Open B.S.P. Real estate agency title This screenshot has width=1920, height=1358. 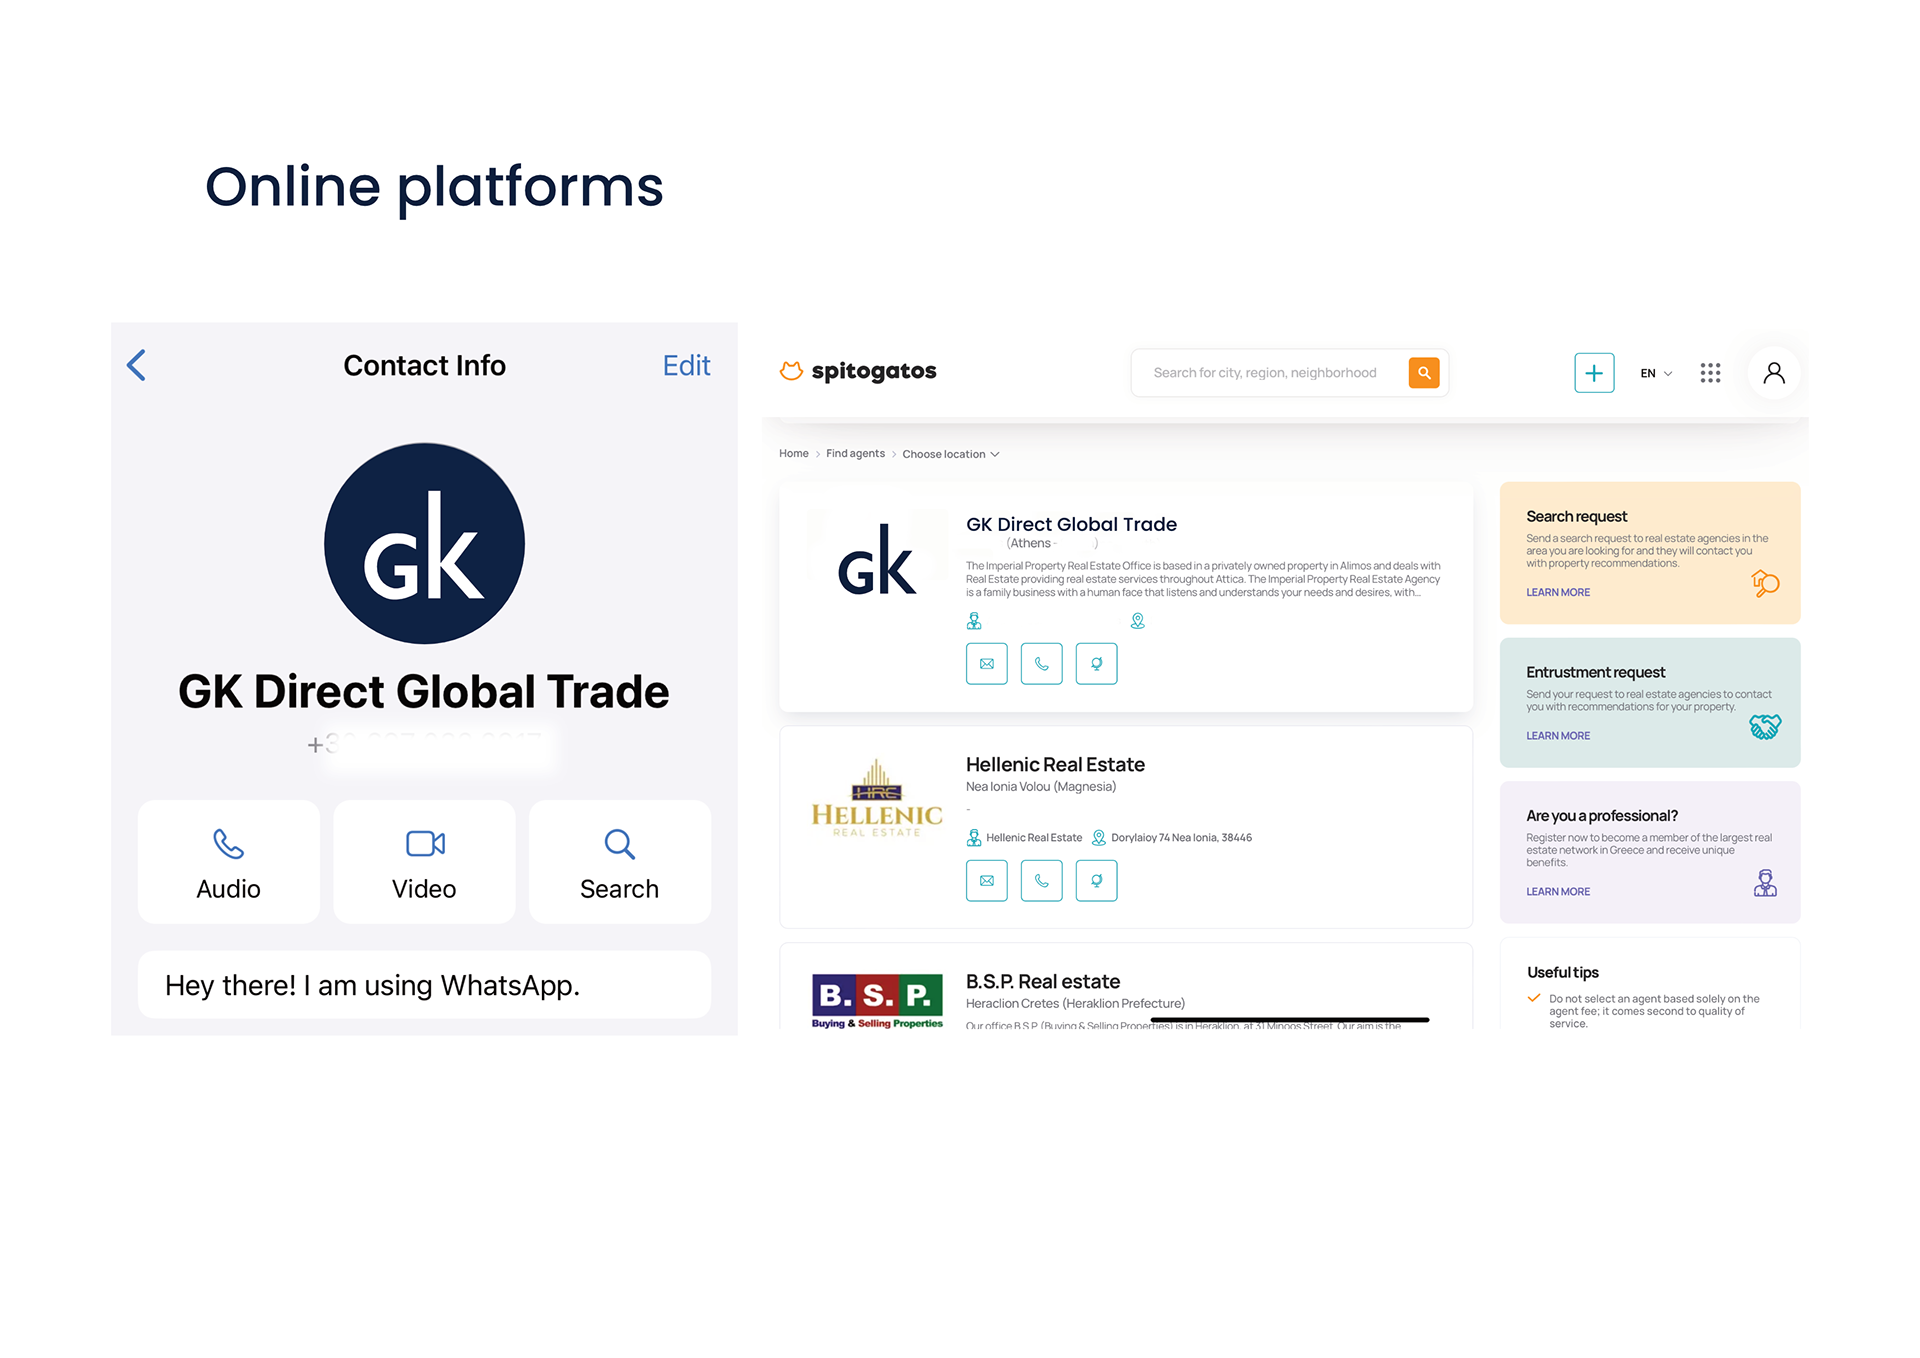coord(1043,981)
